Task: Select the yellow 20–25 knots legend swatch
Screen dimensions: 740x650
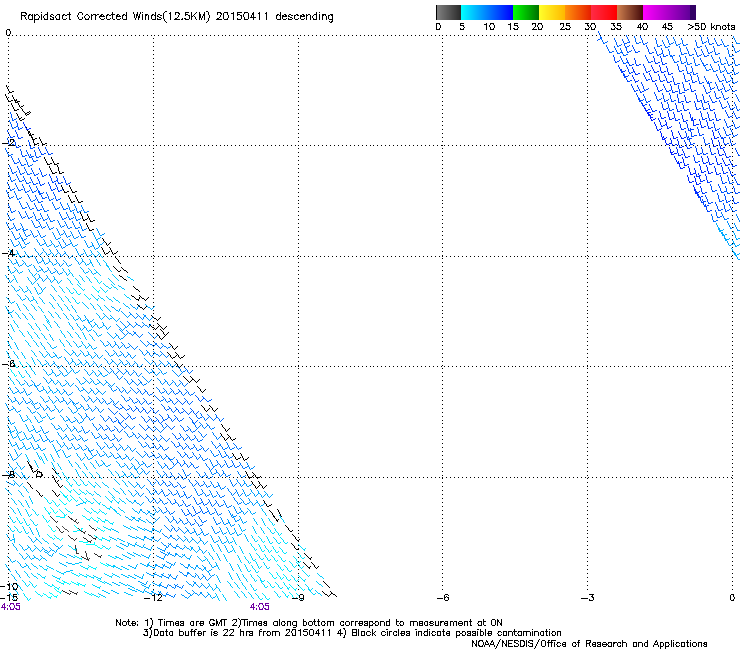Action: click(552, 12)
